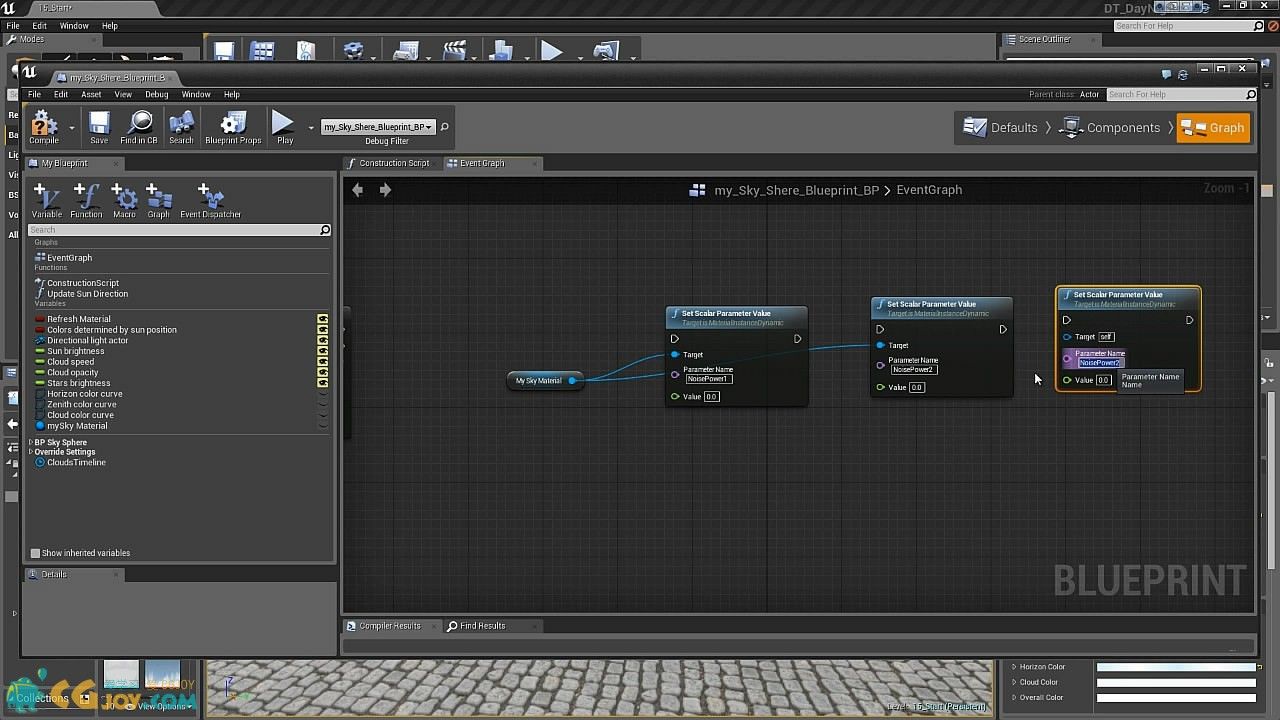Toggle visibility eye for Directional light actor
The height and width of the screenshot is (720, 1280).
pyautogui.click(x=323, y=340)
